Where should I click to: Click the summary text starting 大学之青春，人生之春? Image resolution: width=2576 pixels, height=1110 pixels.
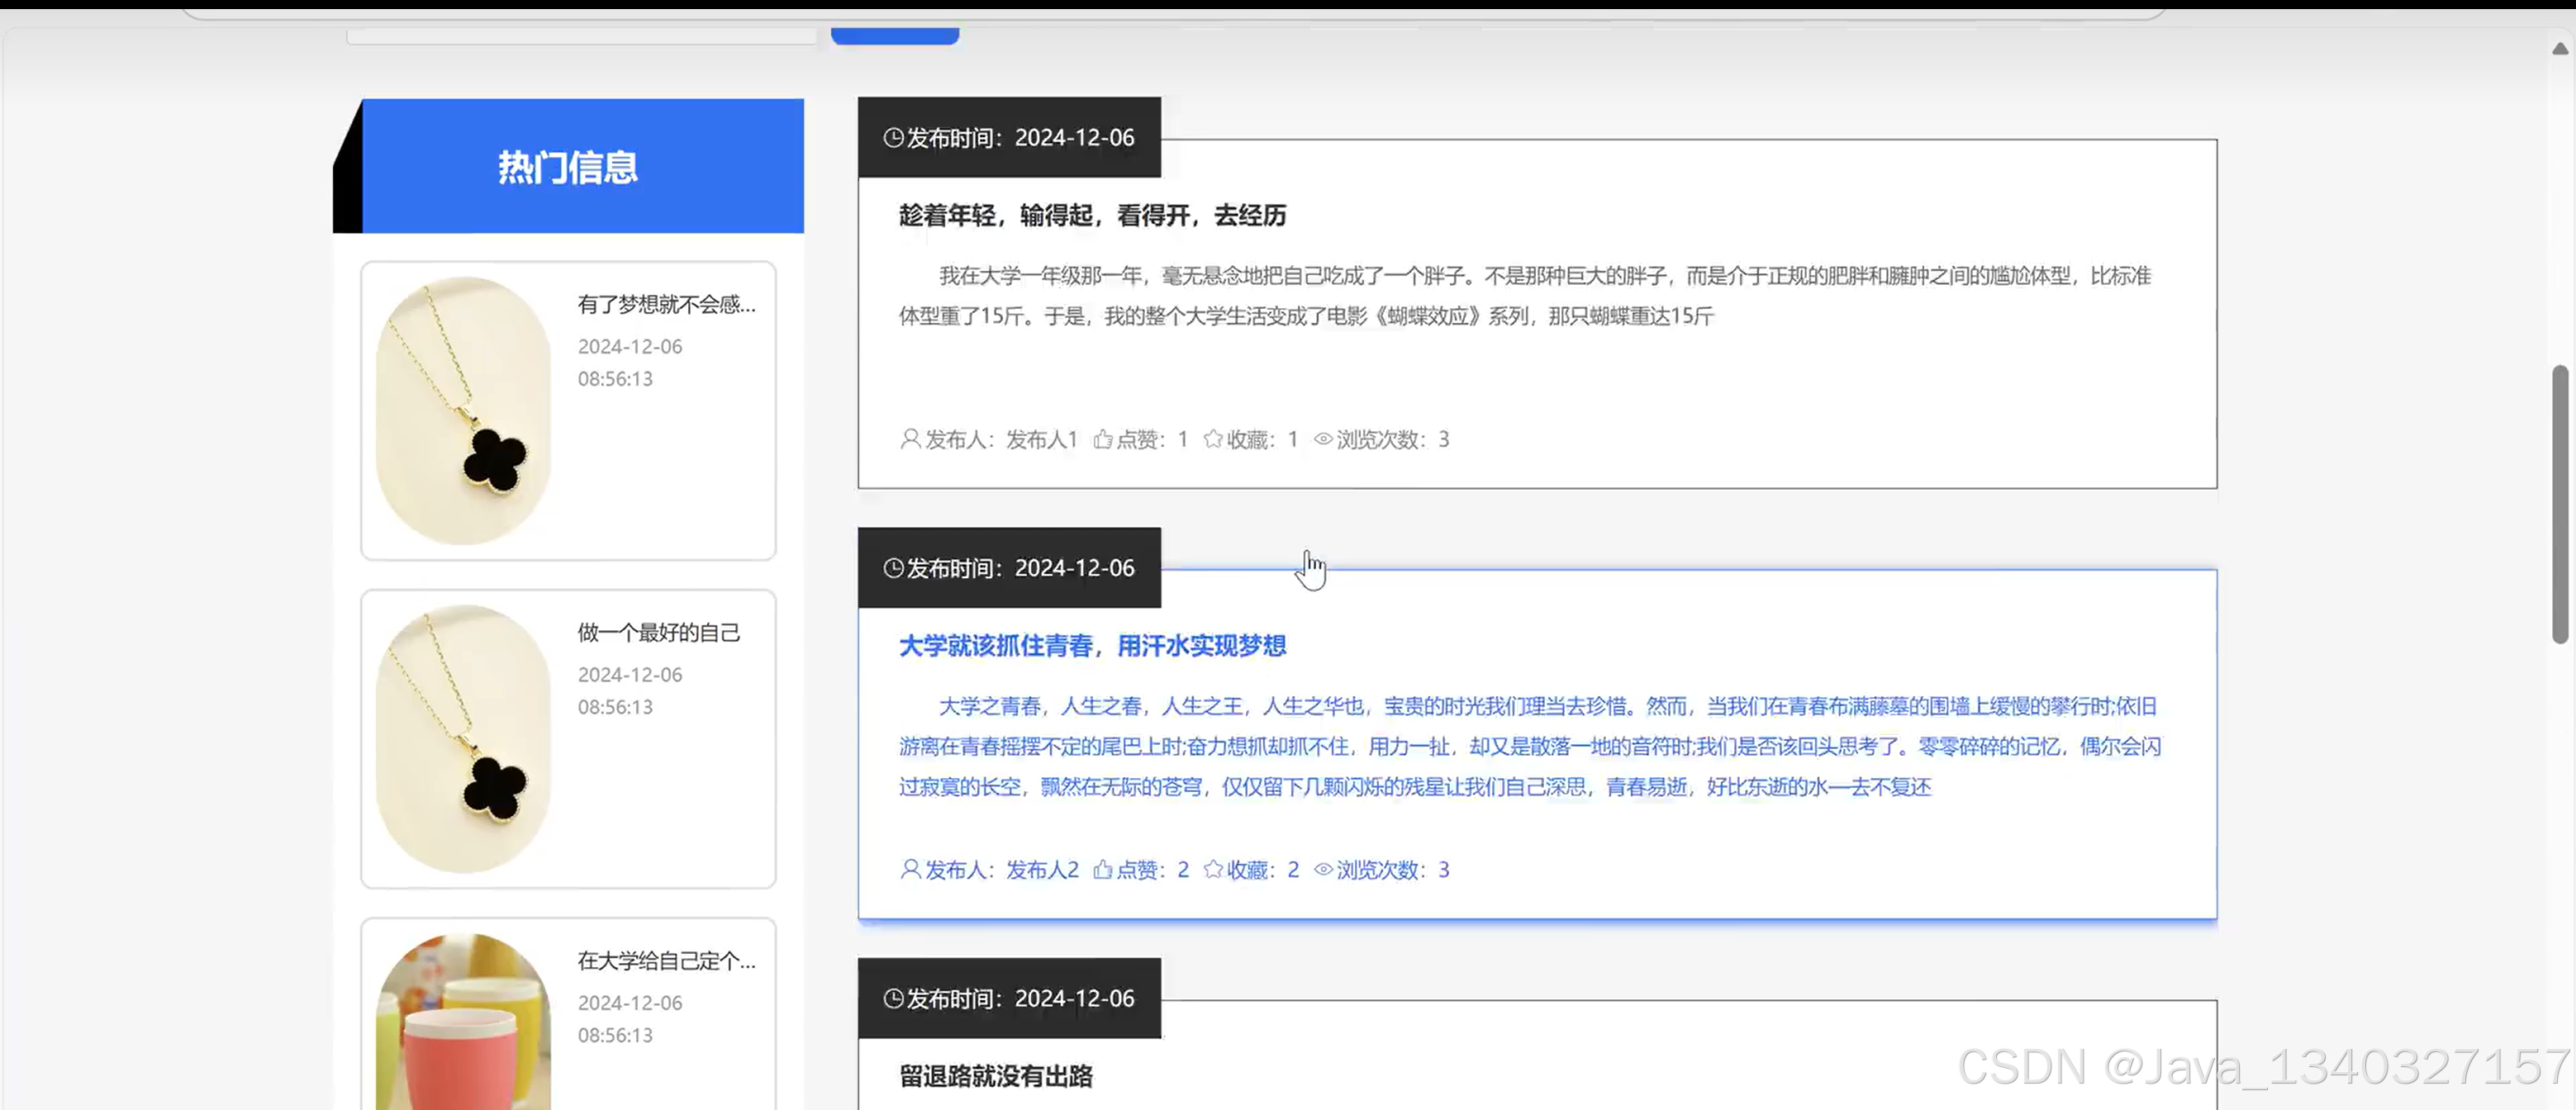point(1529,746)
